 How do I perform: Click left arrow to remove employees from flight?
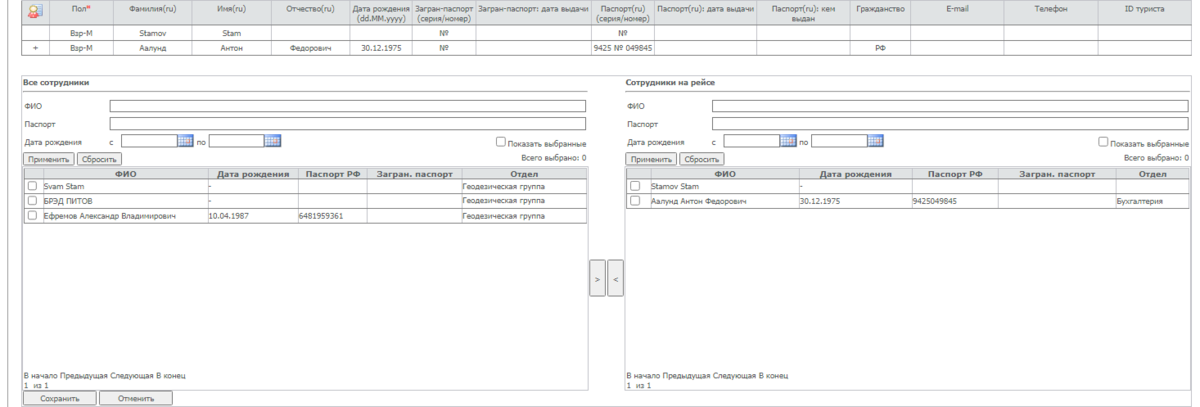615,280
